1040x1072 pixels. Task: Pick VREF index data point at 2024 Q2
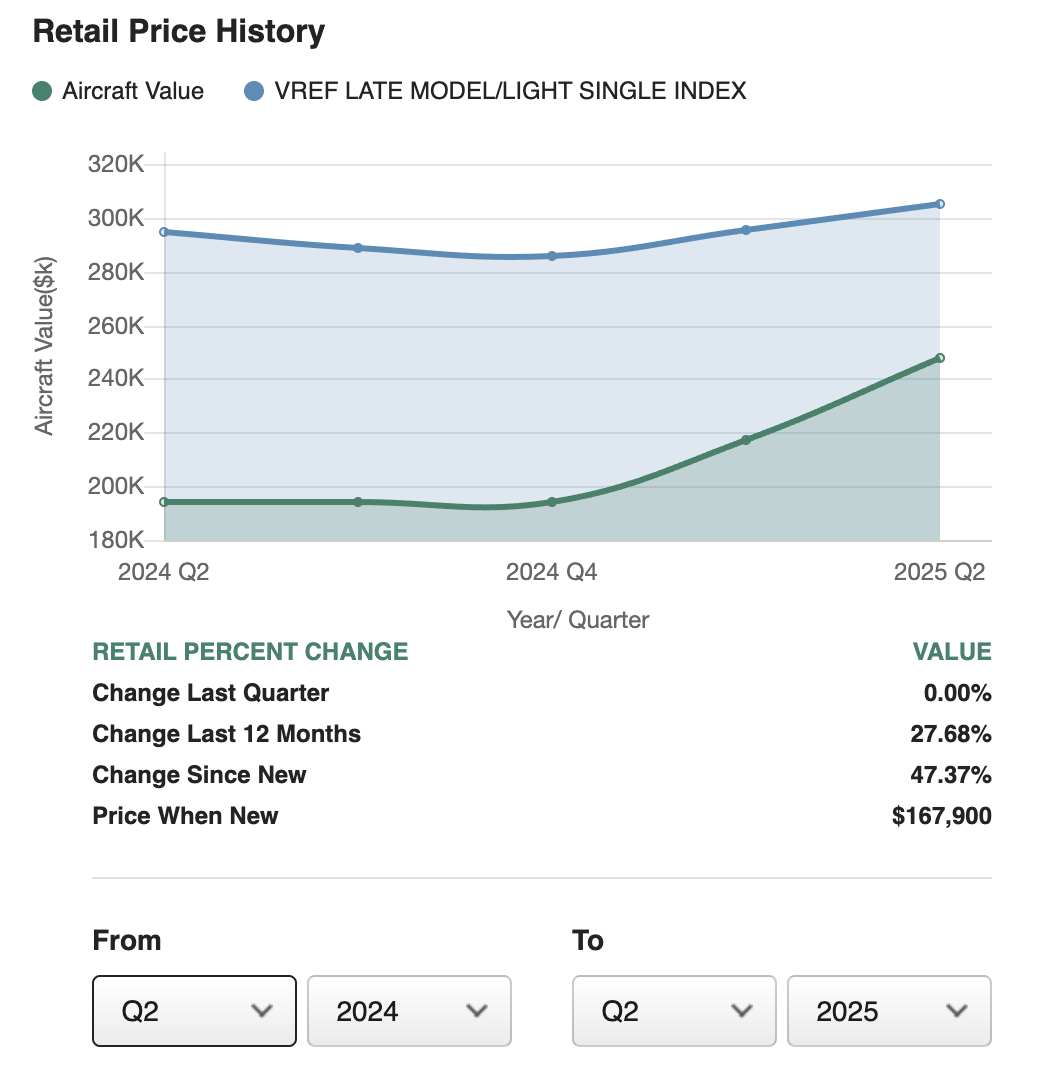(x=165, y=232)
